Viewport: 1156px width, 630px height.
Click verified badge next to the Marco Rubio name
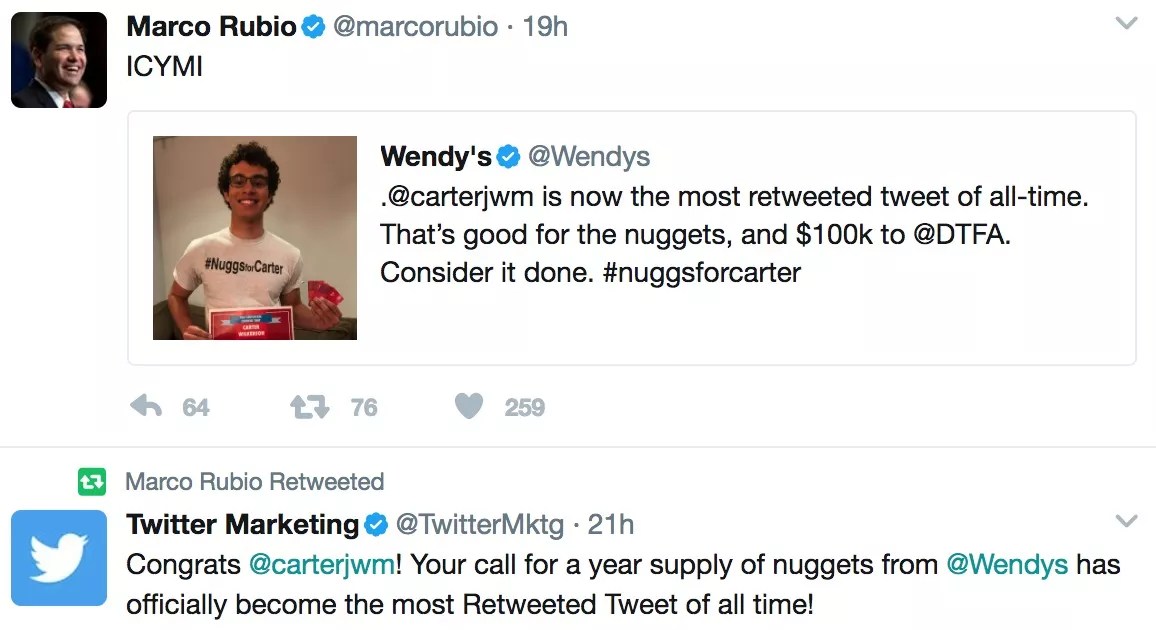pos(313,27)
